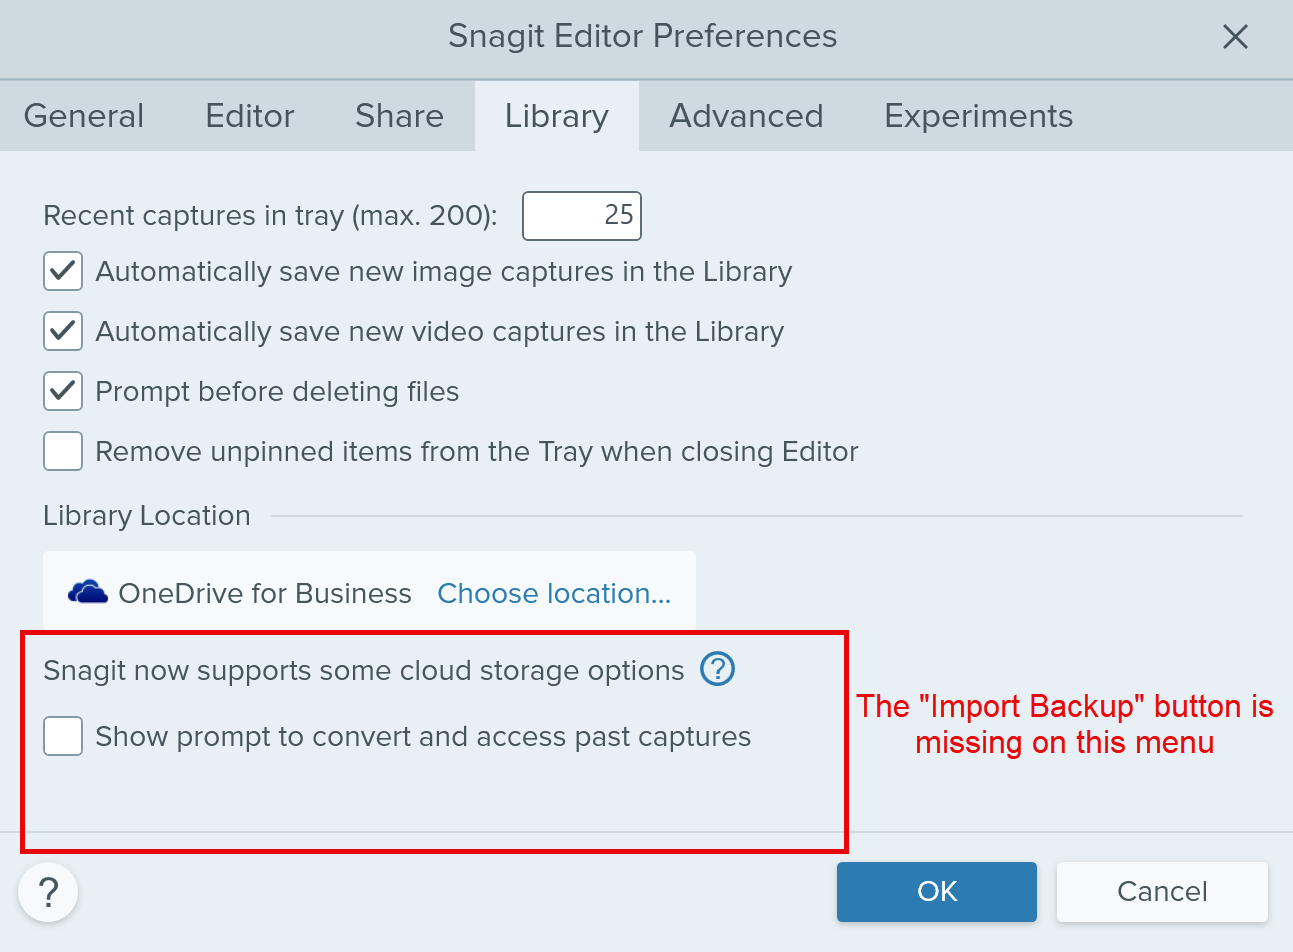This screenshot has width=1293, height=952.
Task: Go to the Share tab
Action: [399, 116]
